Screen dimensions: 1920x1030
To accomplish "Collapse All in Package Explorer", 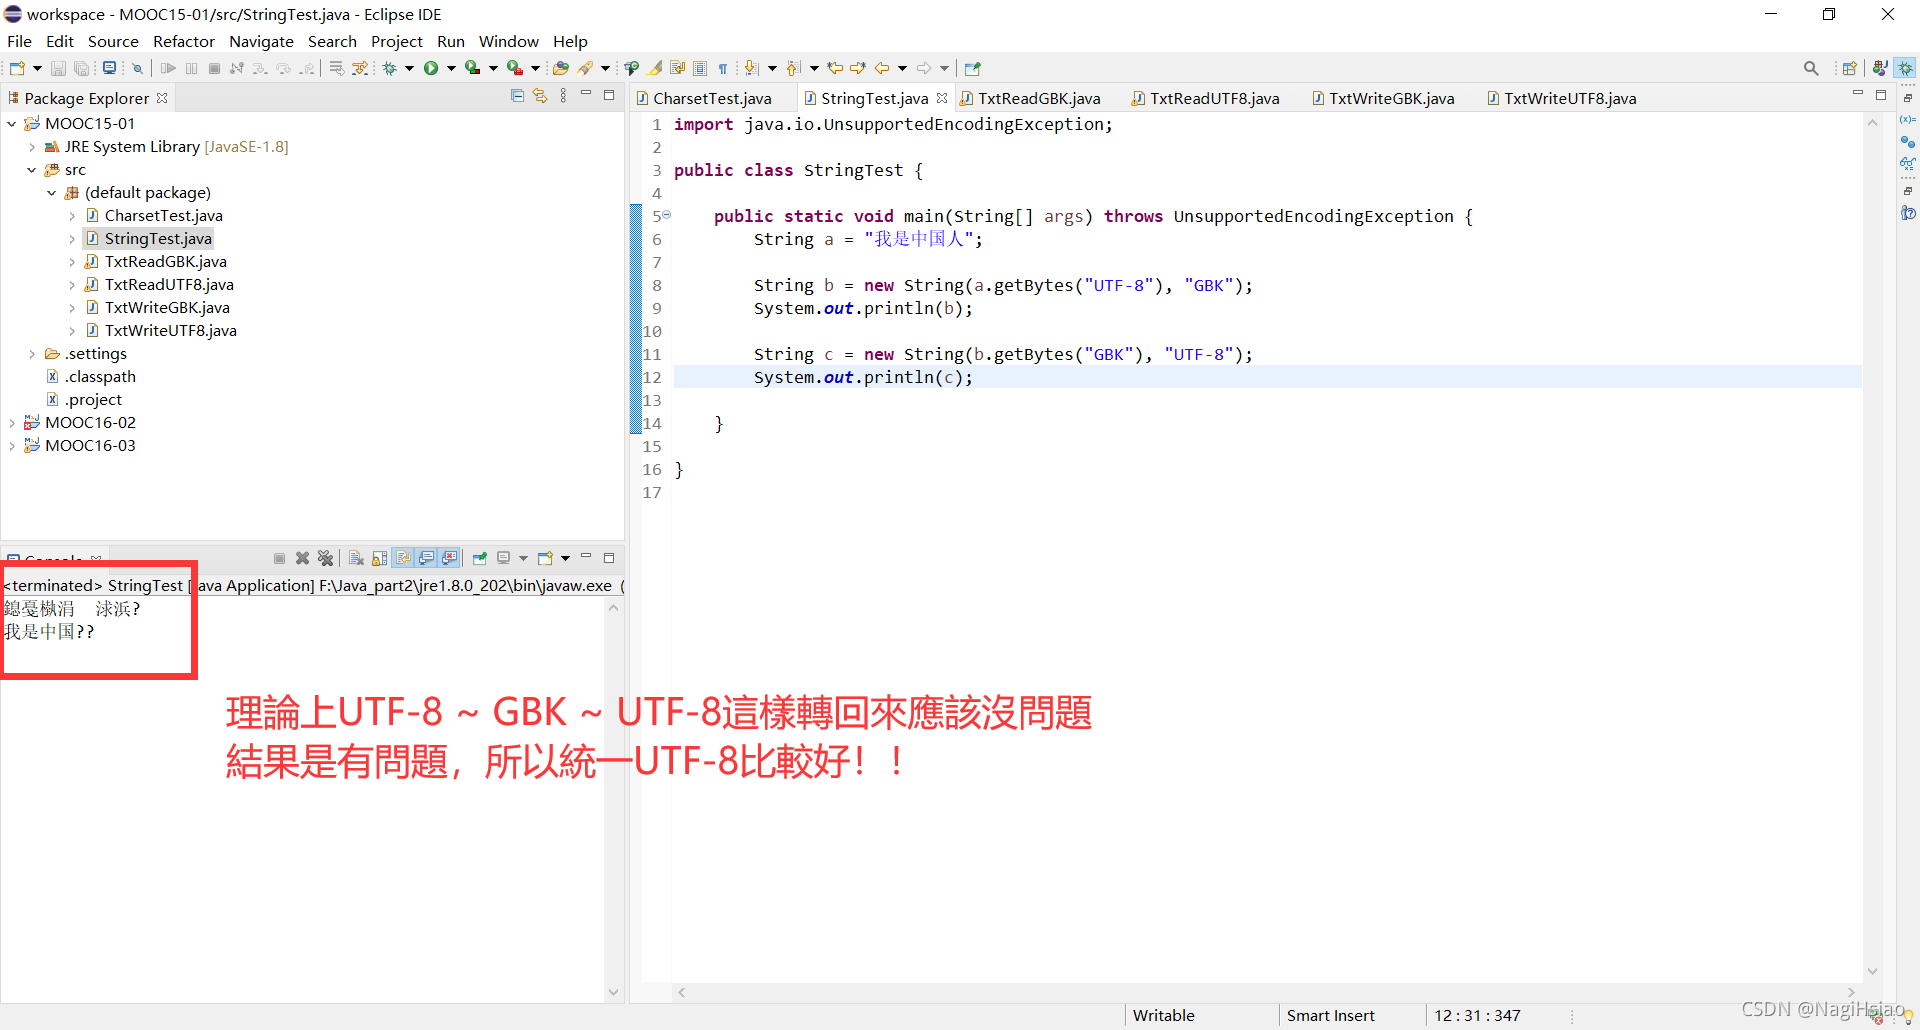I will (x=517, y=96).
